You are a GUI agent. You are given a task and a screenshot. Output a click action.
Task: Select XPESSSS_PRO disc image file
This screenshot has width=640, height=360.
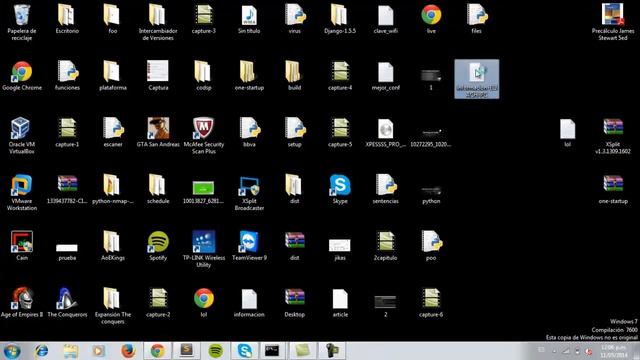(x=385, y=129)
